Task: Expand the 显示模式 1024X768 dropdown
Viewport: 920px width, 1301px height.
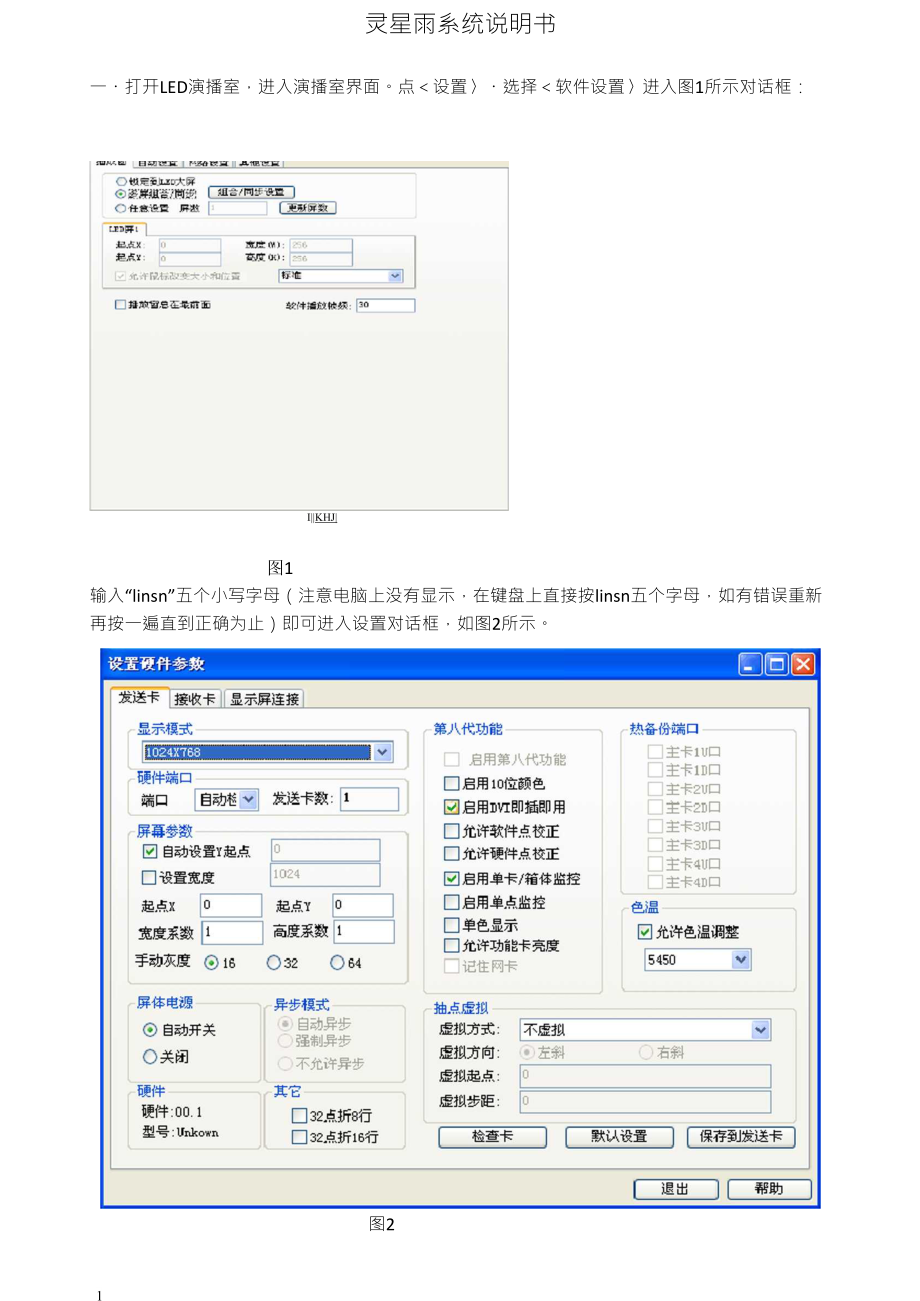Action: pyautogui.click(x=382, y=753)
